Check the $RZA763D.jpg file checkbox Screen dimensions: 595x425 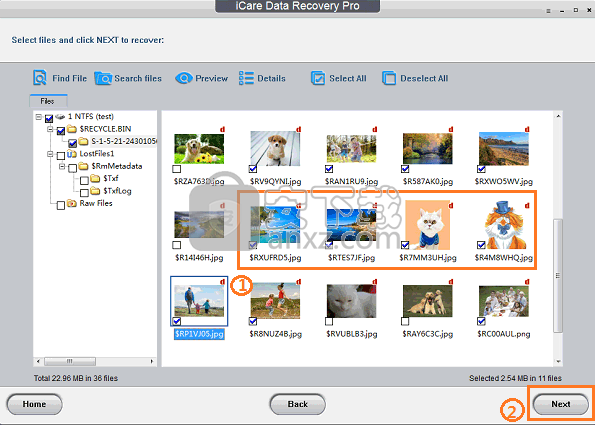[x=176, y=169]
